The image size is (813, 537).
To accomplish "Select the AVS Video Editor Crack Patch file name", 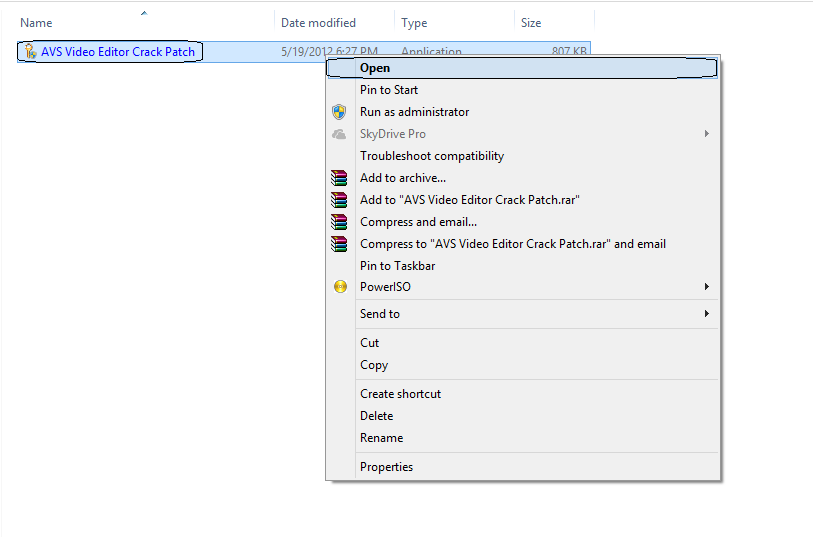I will [118, 52].
